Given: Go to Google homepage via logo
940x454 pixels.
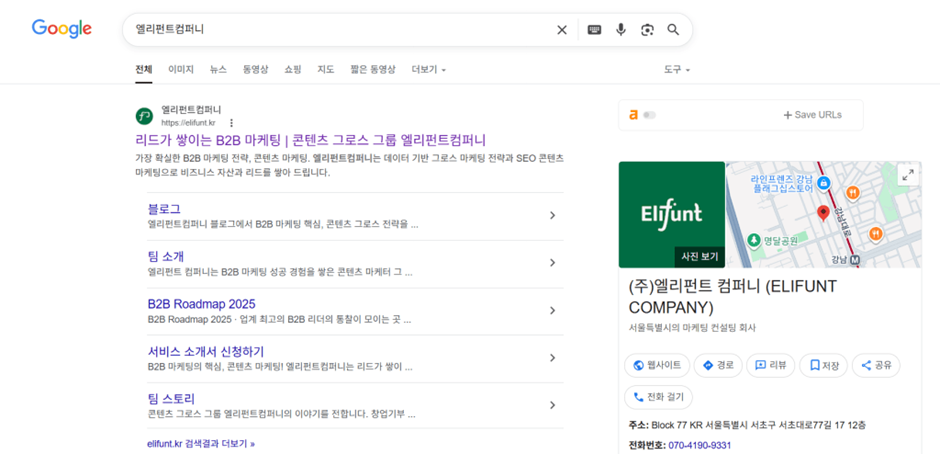Looking at the screenshot, I should pyautogui.click(x=61, y=29).
